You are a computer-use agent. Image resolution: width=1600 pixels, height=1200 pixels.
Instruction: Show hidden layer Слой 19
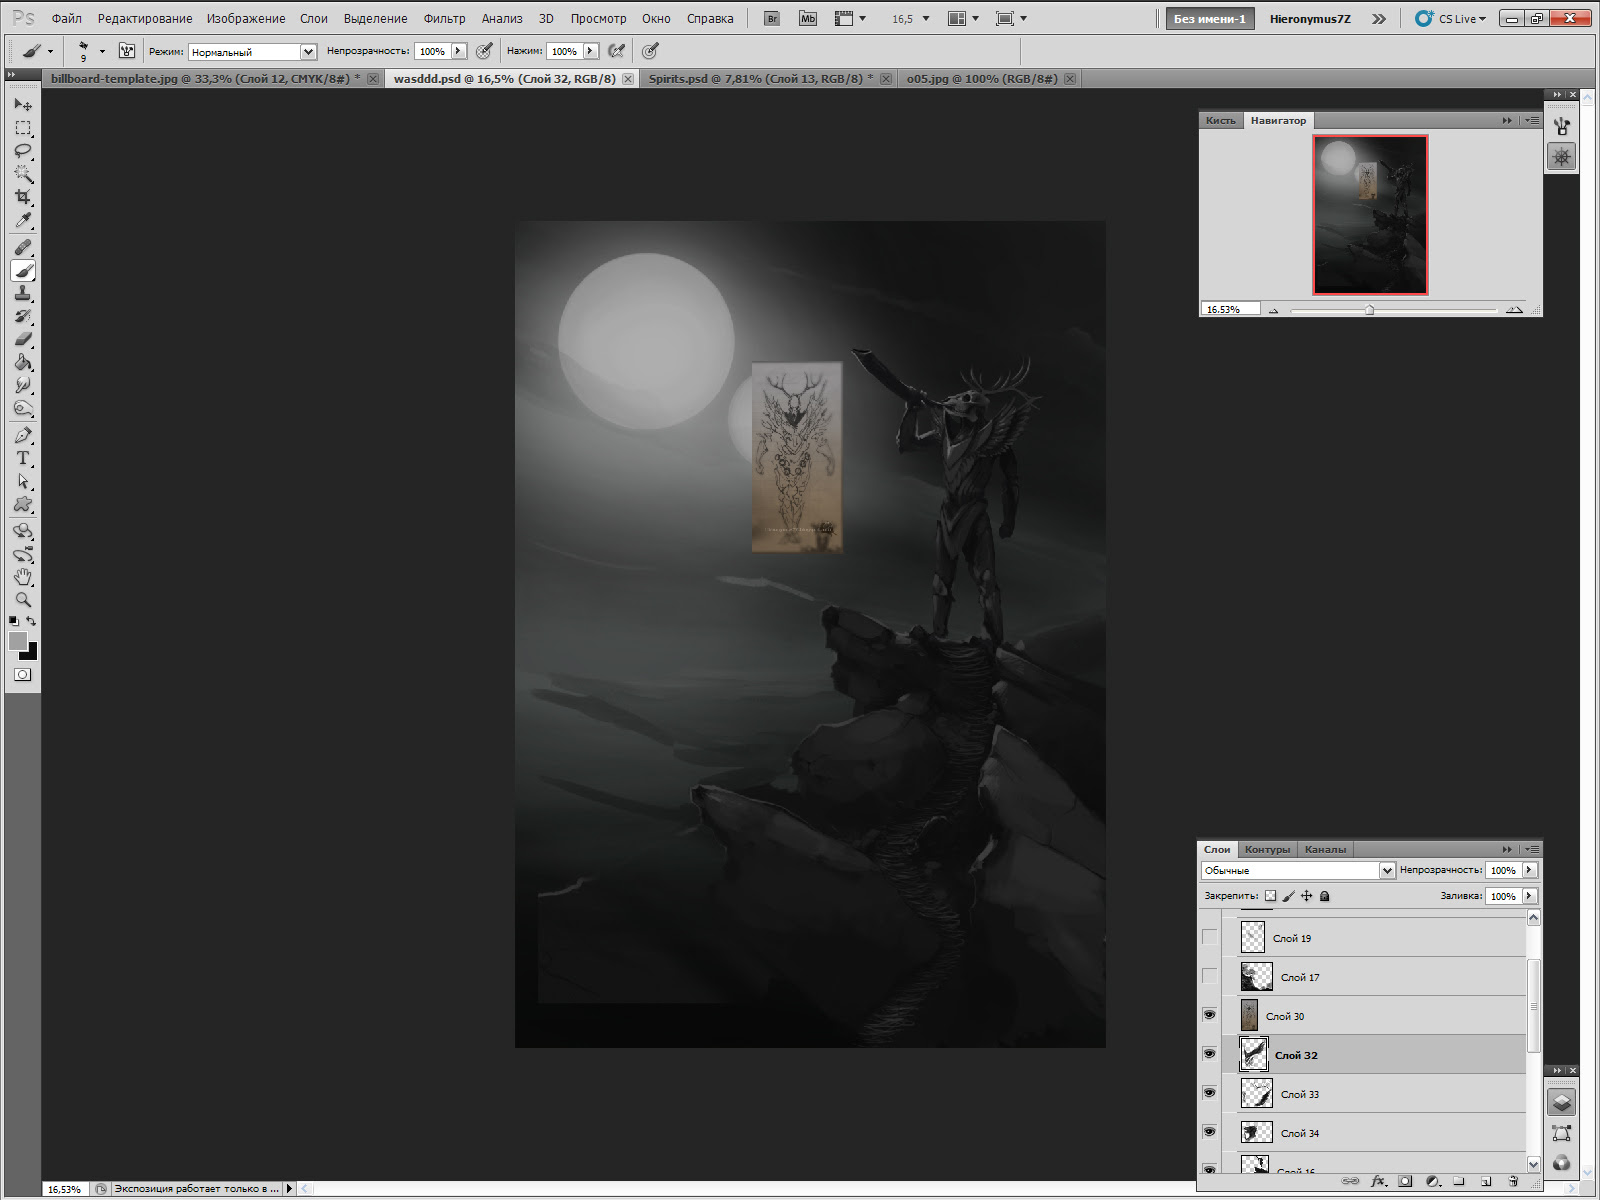coord(1209,937)
